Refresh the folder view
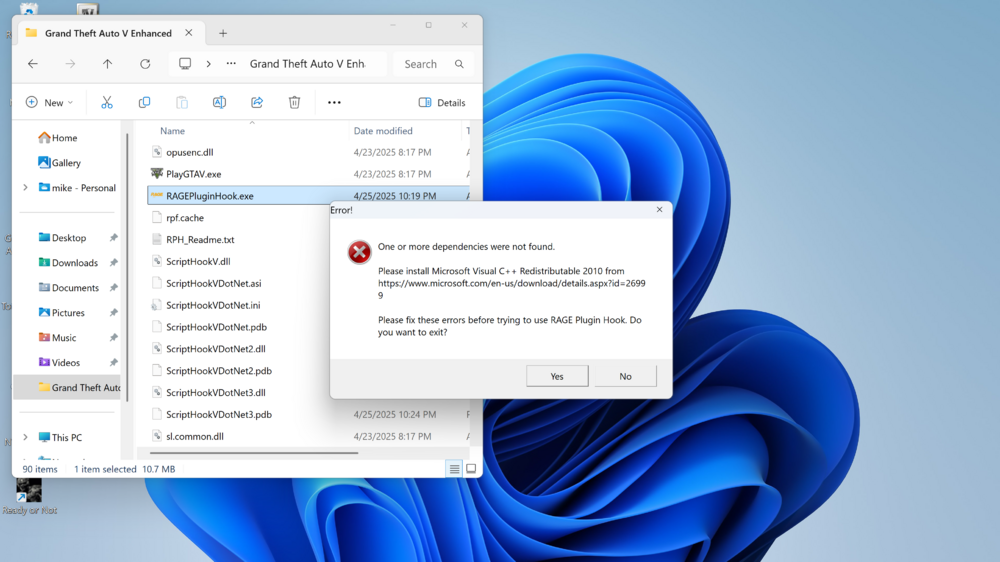This screenshot has height=562, width=1000. pos(145,64)
